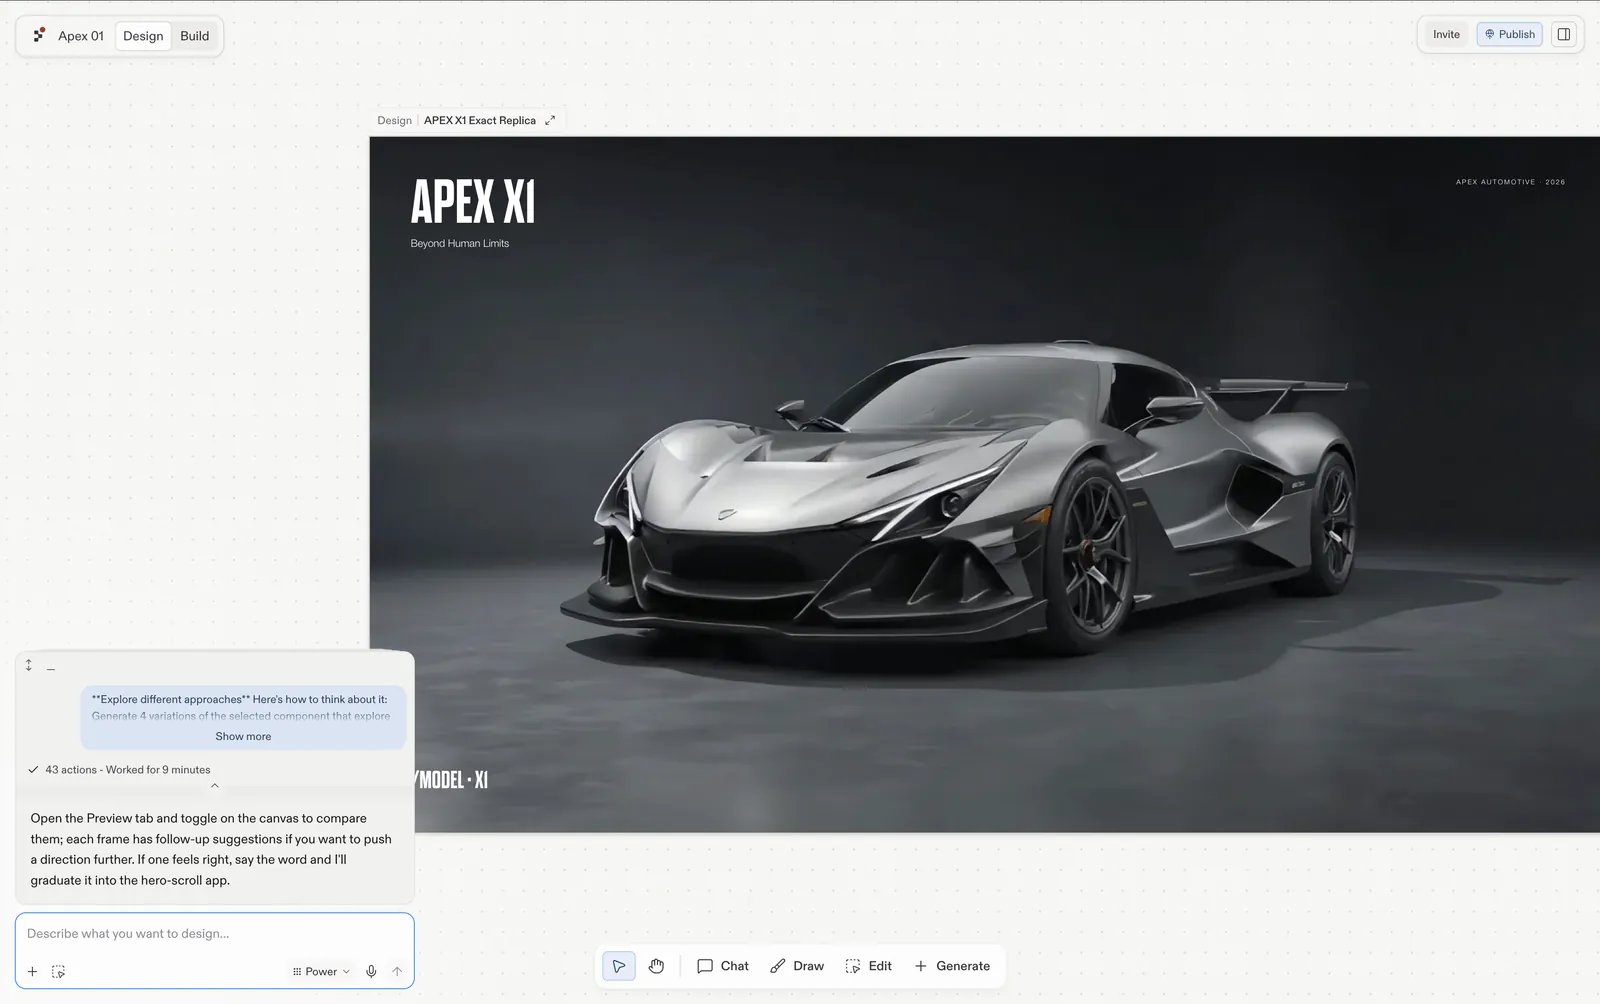This screenshot has height=1004, width=1600.
Task: Open the Power model dropdown
Action: [321, 971]
